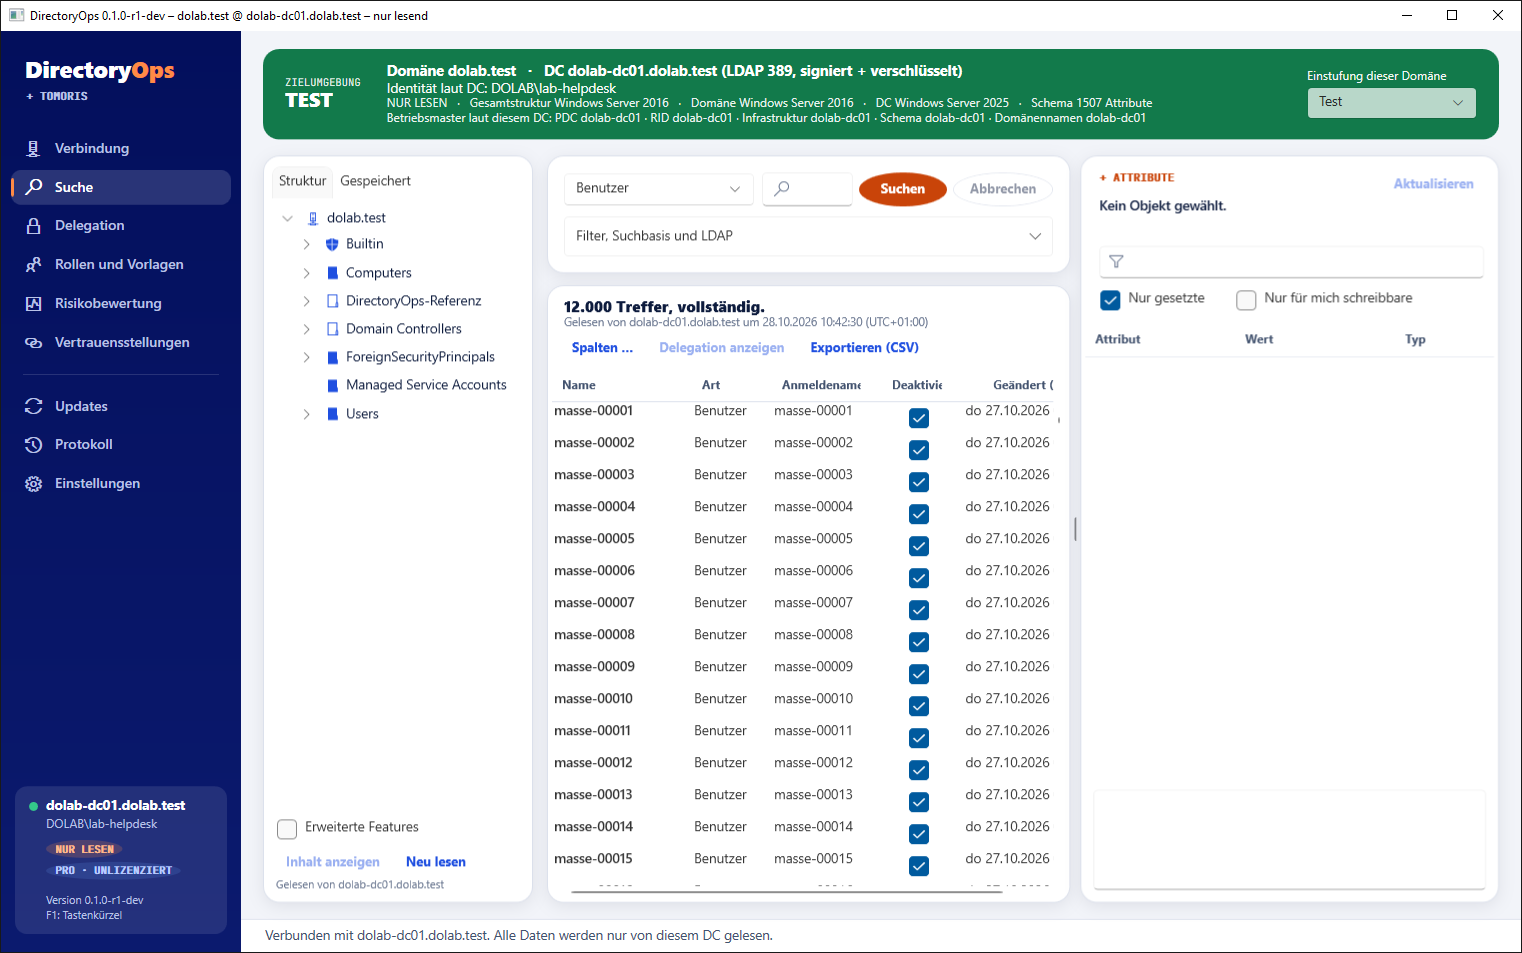The width and height of the screenshot is (1522, 953).
Task: Click the results list horizontal scrollbar
Action: click(x=786, y=891)
